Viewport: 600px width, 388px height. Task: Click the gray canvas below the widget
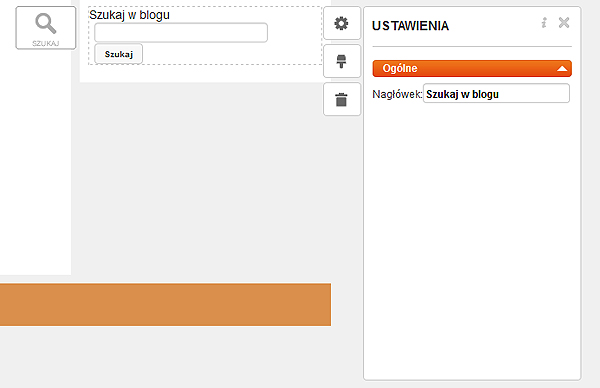(199, 180)
